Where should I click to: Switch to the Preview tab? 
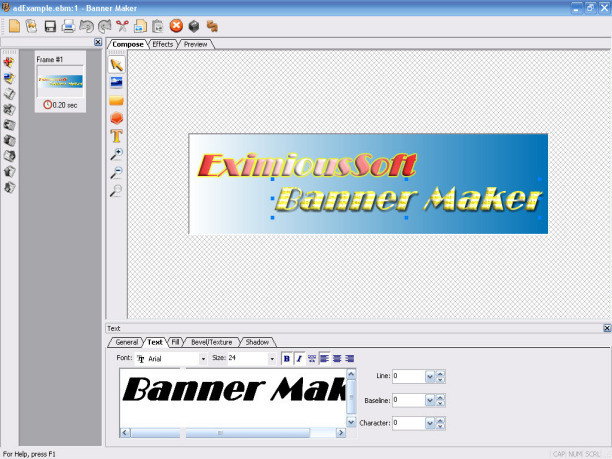click(195, 44)
